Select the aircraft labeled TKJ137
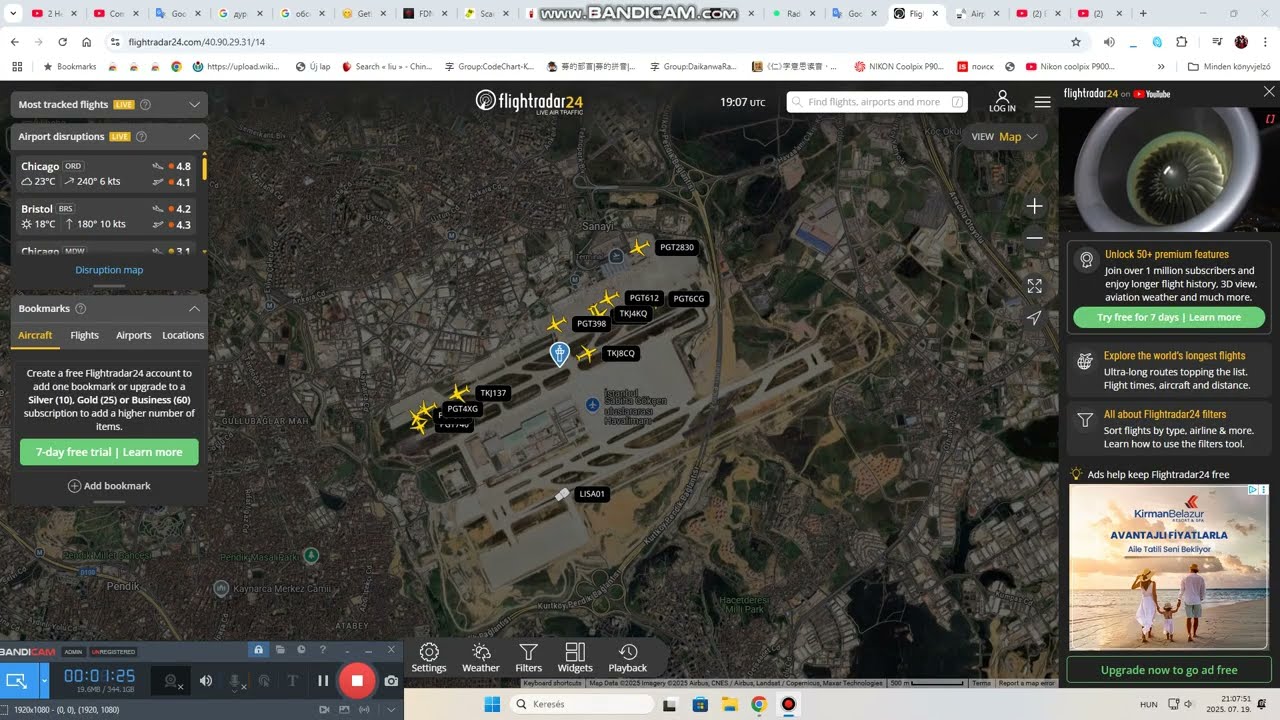This screenshot has width=1280, height=720. 459,393
